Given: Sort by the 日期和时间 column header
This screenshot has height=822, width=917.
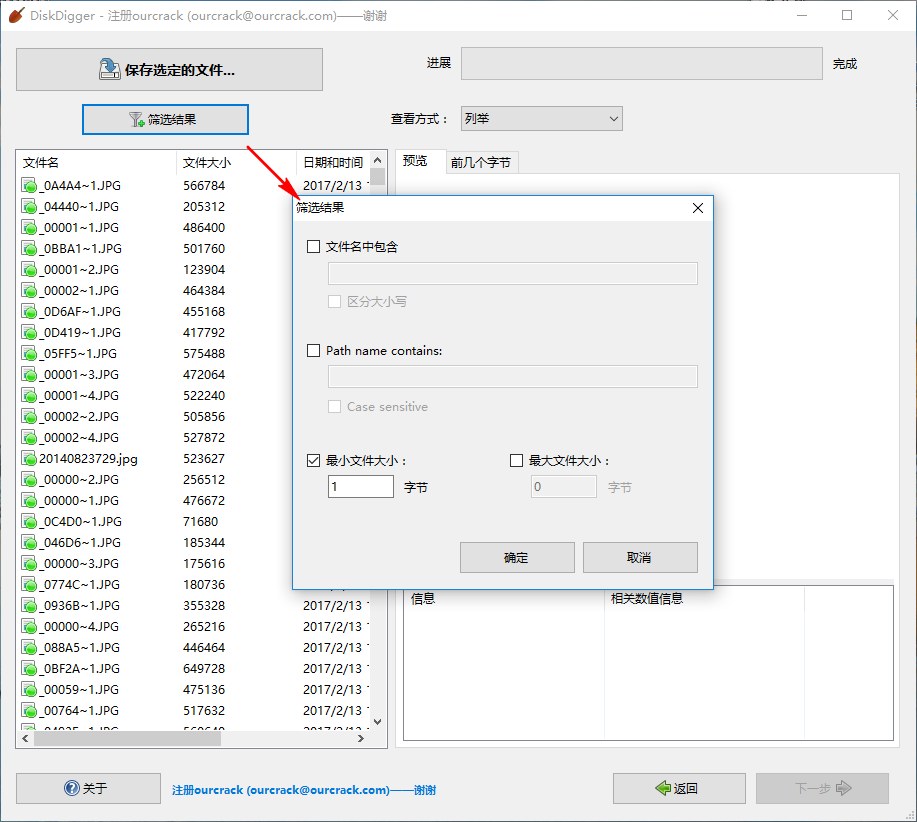Looking at the screenshot, I should pyautogui.click(x=333, y=163).
